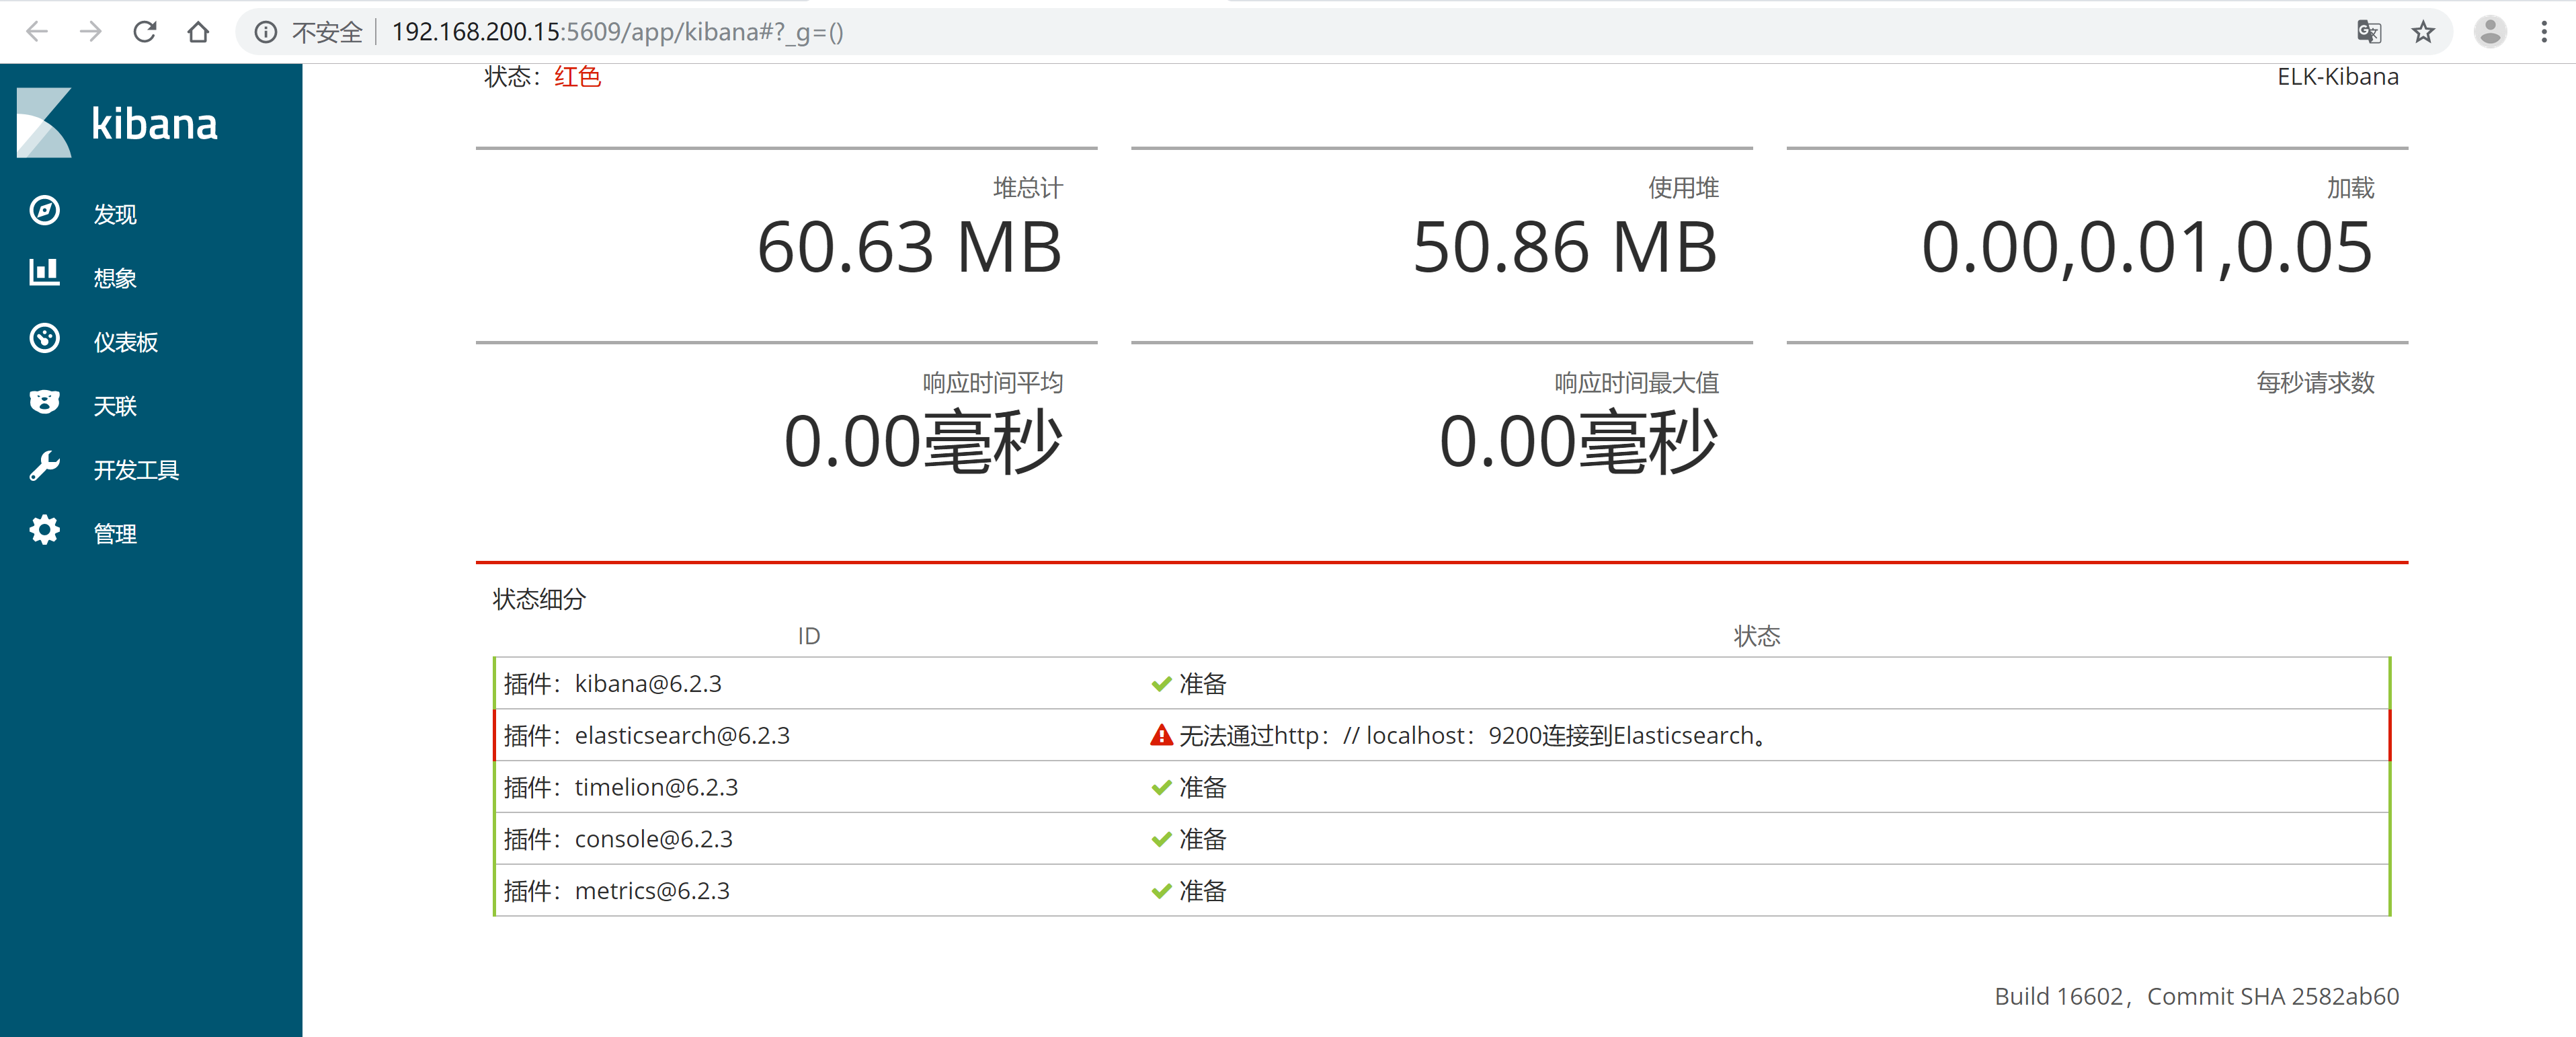The height and width of the screenshot is (1037, 2576).
Task: Open the Chrome profile avatar
Action: 2489,32
